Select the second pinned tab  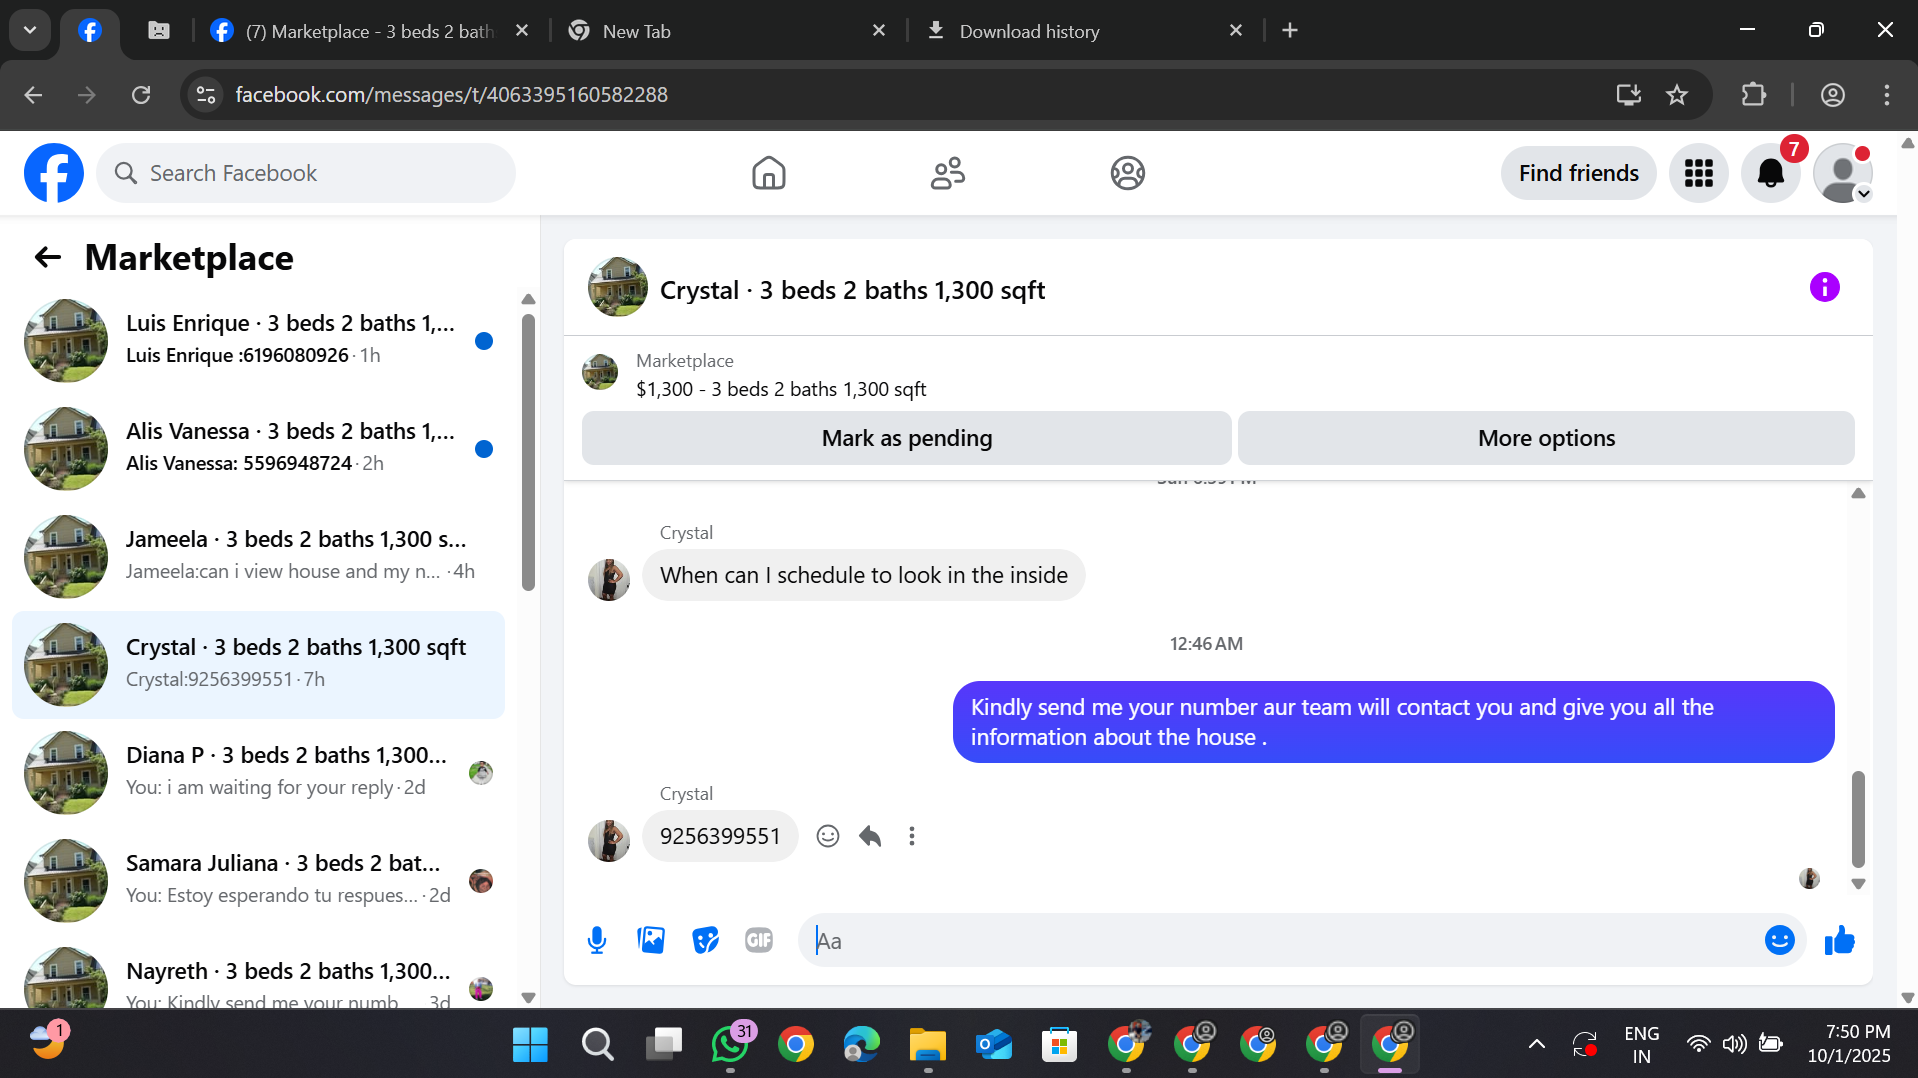click(158, 31)
